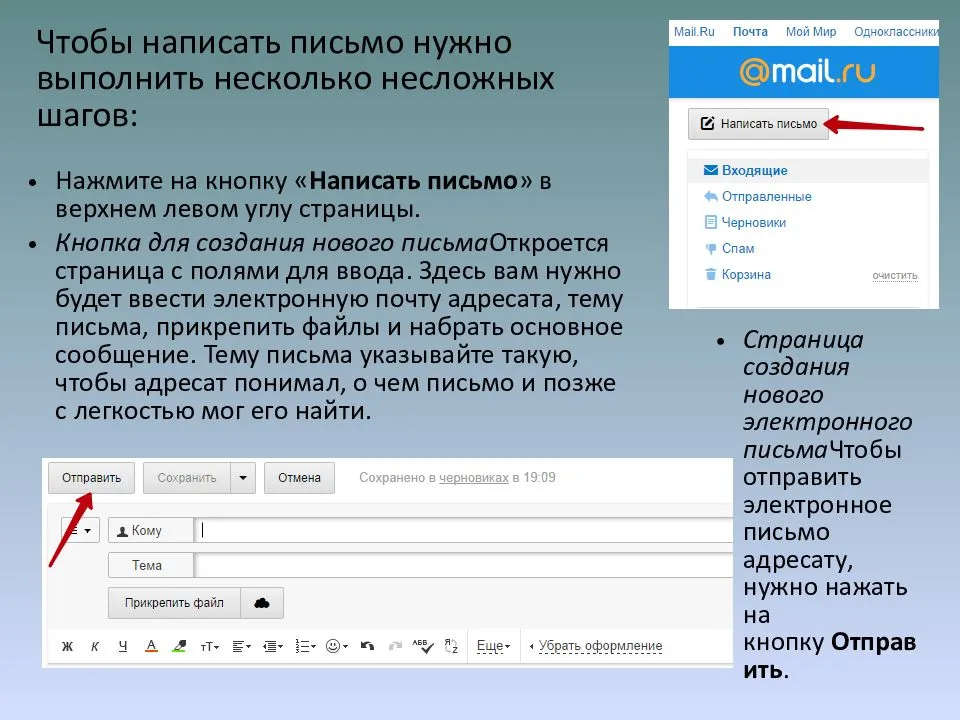Click the Прикрепить файл button
960x720 pixels.
[174, 603]
